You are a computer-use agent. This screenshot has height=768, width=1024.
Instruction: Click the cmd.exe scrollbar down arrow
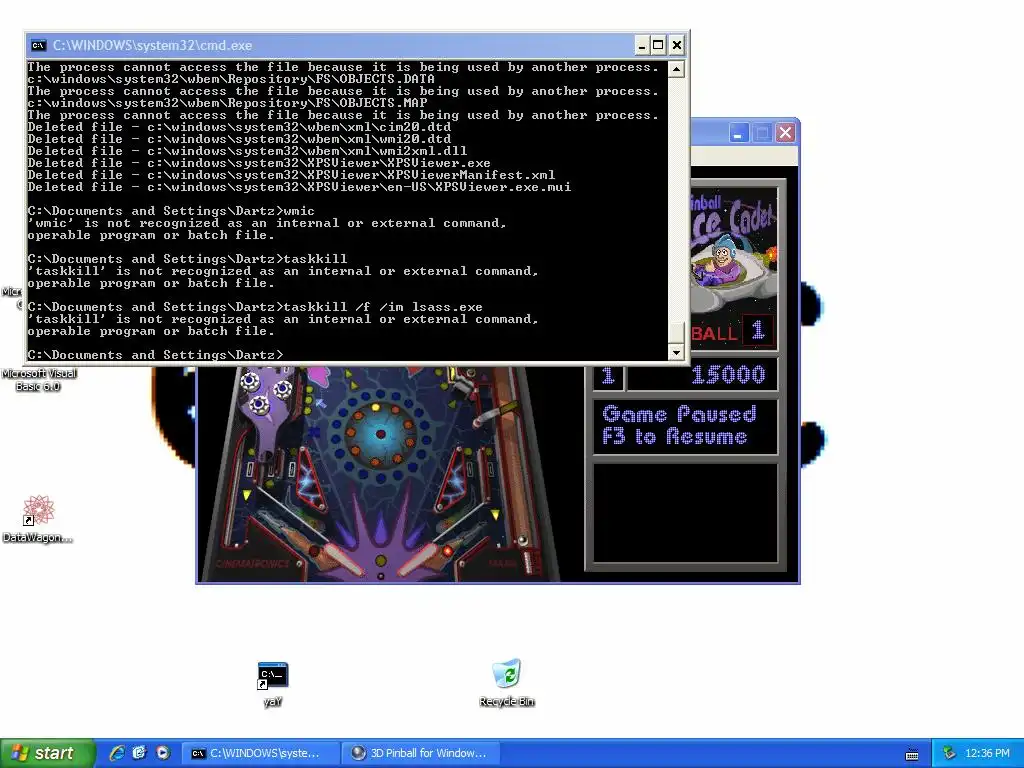click(x=677, y=352)
